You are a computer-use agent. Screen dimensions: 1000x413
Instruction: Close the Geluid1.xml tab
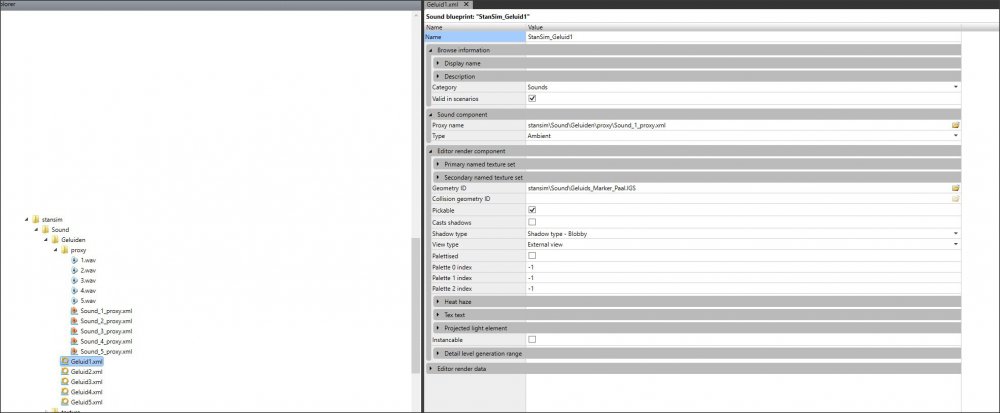(x=466, y=5)
